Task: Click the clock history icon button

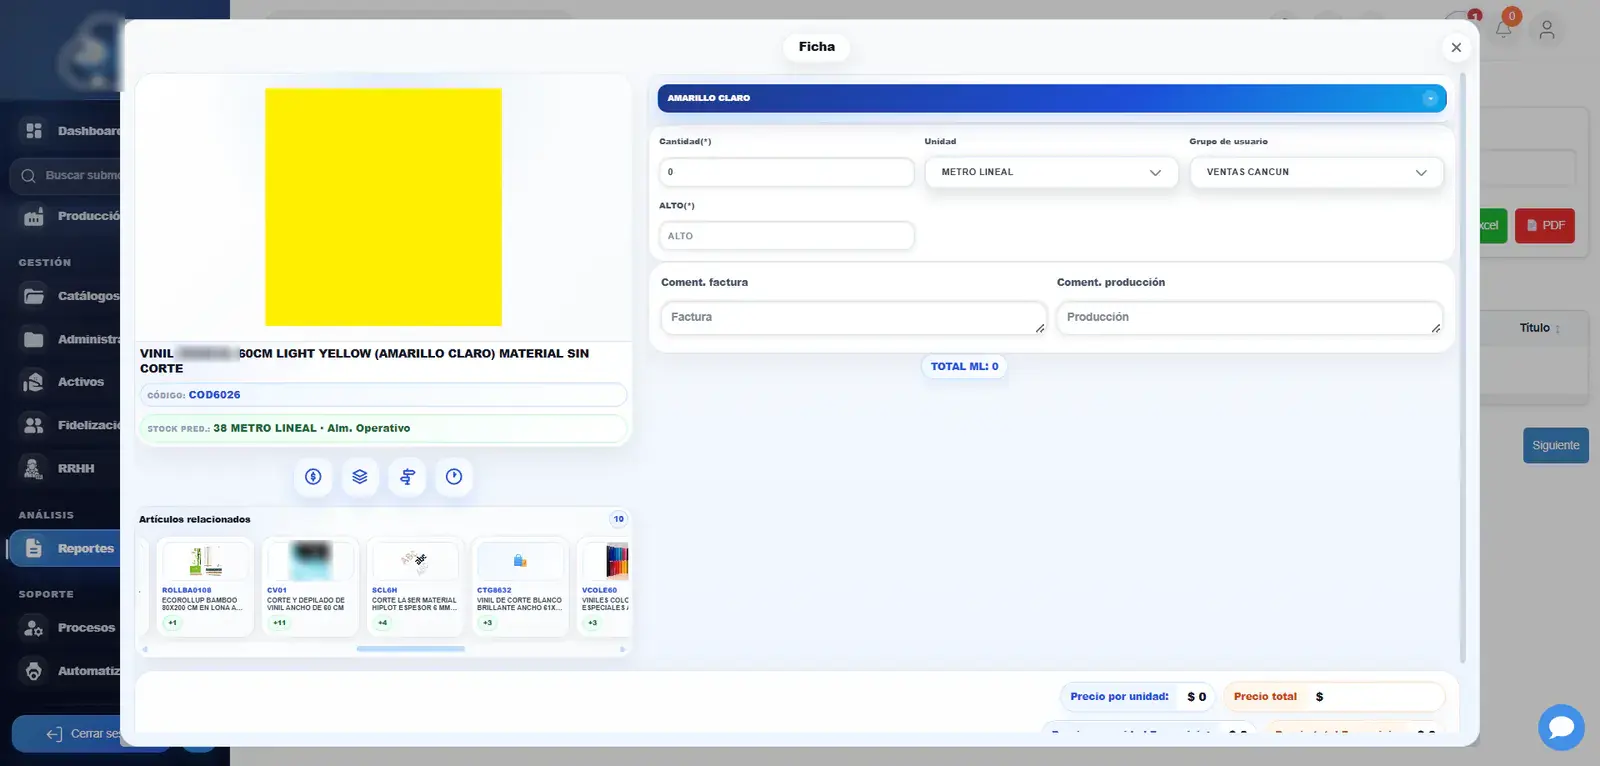Action: click(454, 477)
